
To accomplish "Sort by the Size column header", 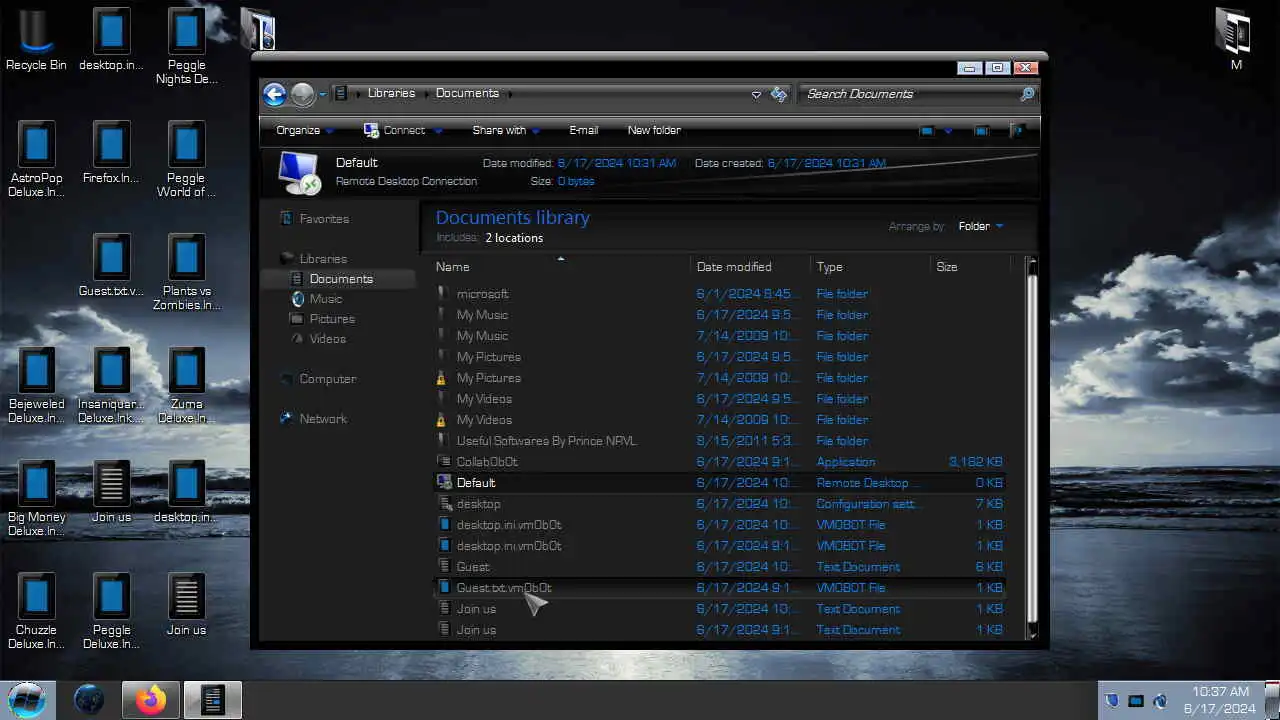I will 970,267.
